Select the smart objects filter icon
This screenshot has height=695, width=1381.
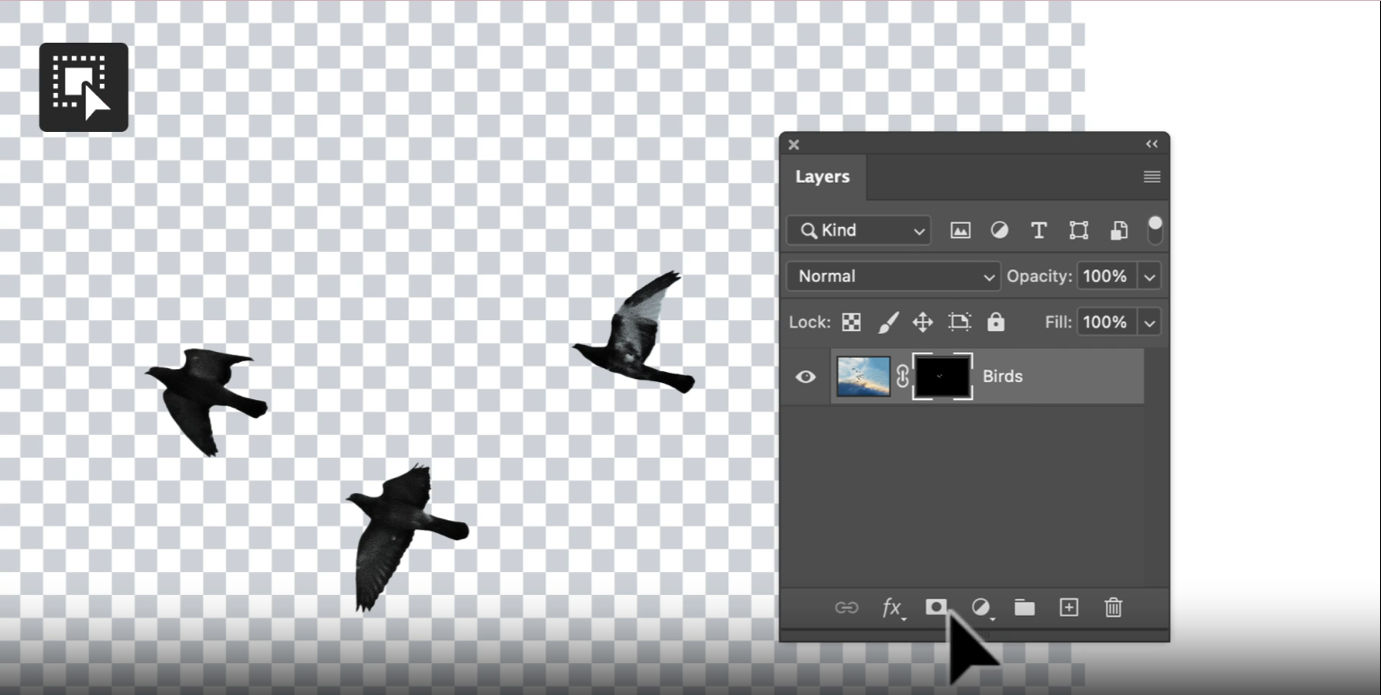point(1117,230)
